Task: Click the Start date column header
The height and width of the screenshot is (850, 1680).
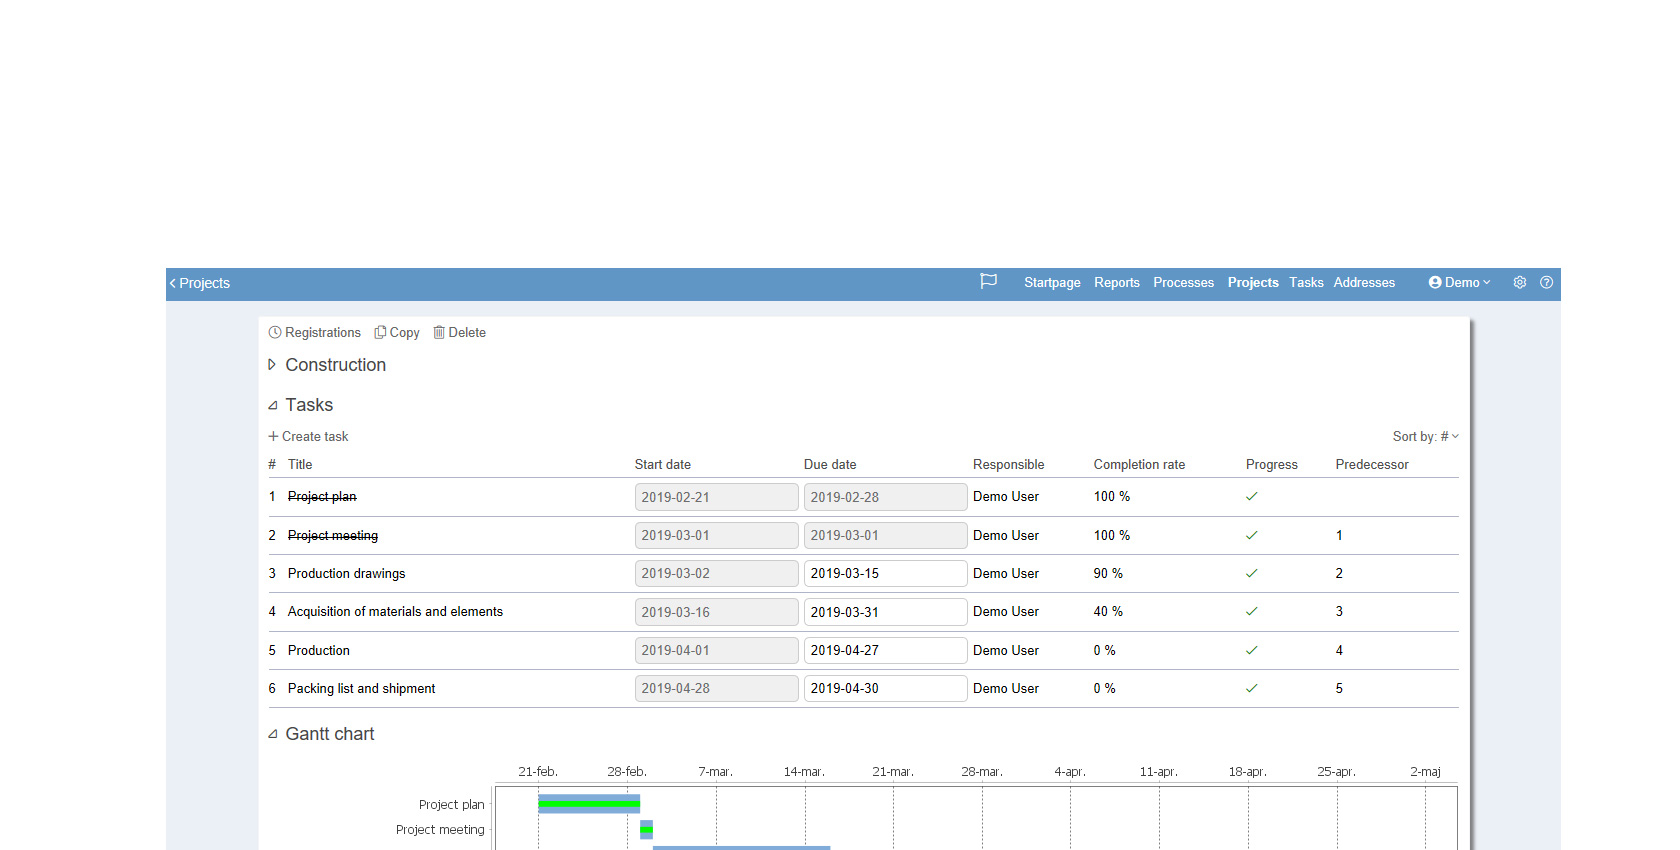Action: tap(663, 465)
